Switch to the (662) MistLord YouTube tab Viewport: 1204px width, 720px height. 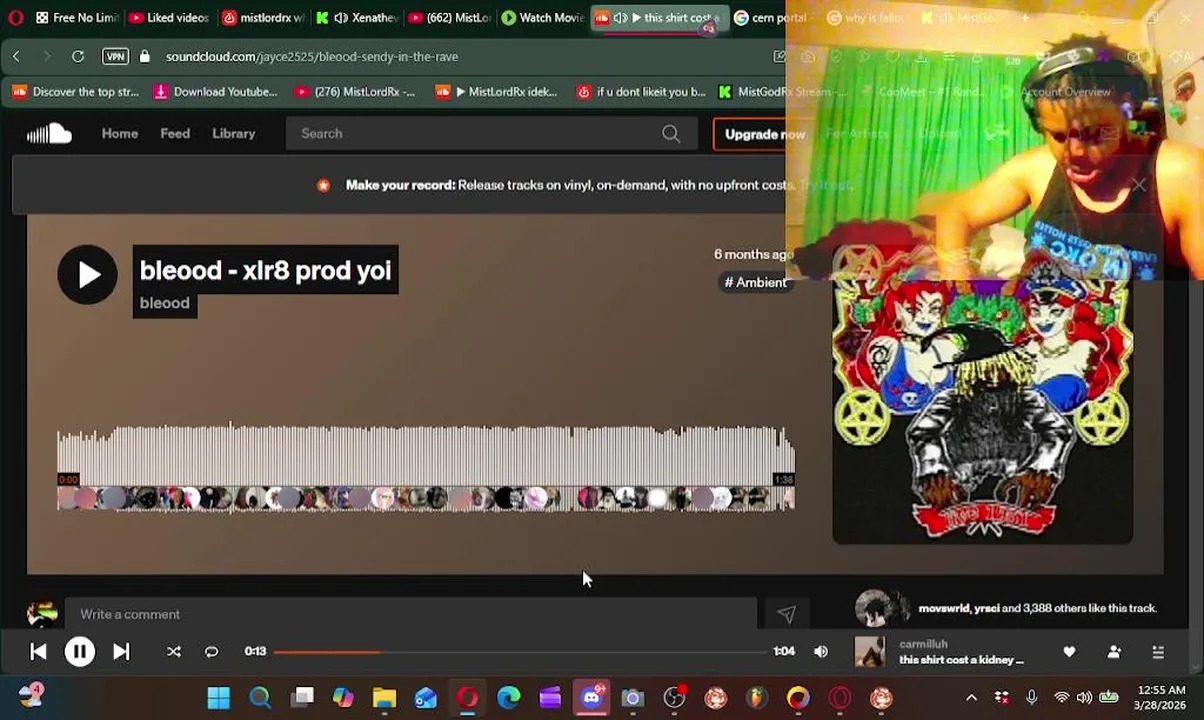(x=450, y=17)
